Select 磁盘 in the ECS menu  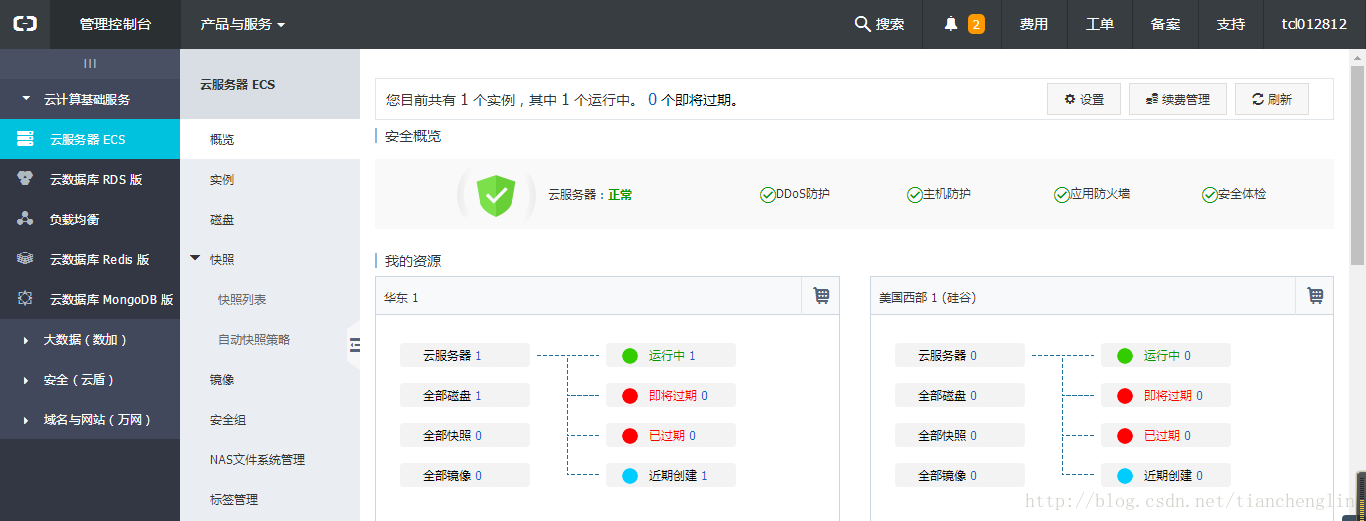pos(270,219)
